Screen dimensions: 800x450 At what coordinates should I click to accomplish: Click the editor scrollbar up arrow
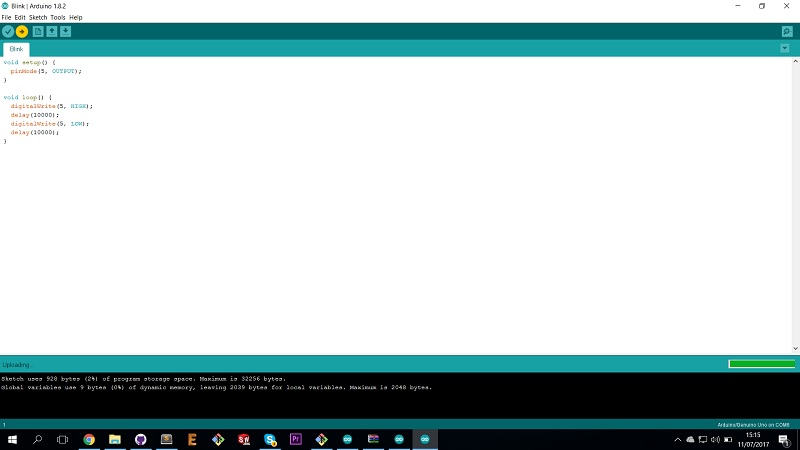[795, 61]
